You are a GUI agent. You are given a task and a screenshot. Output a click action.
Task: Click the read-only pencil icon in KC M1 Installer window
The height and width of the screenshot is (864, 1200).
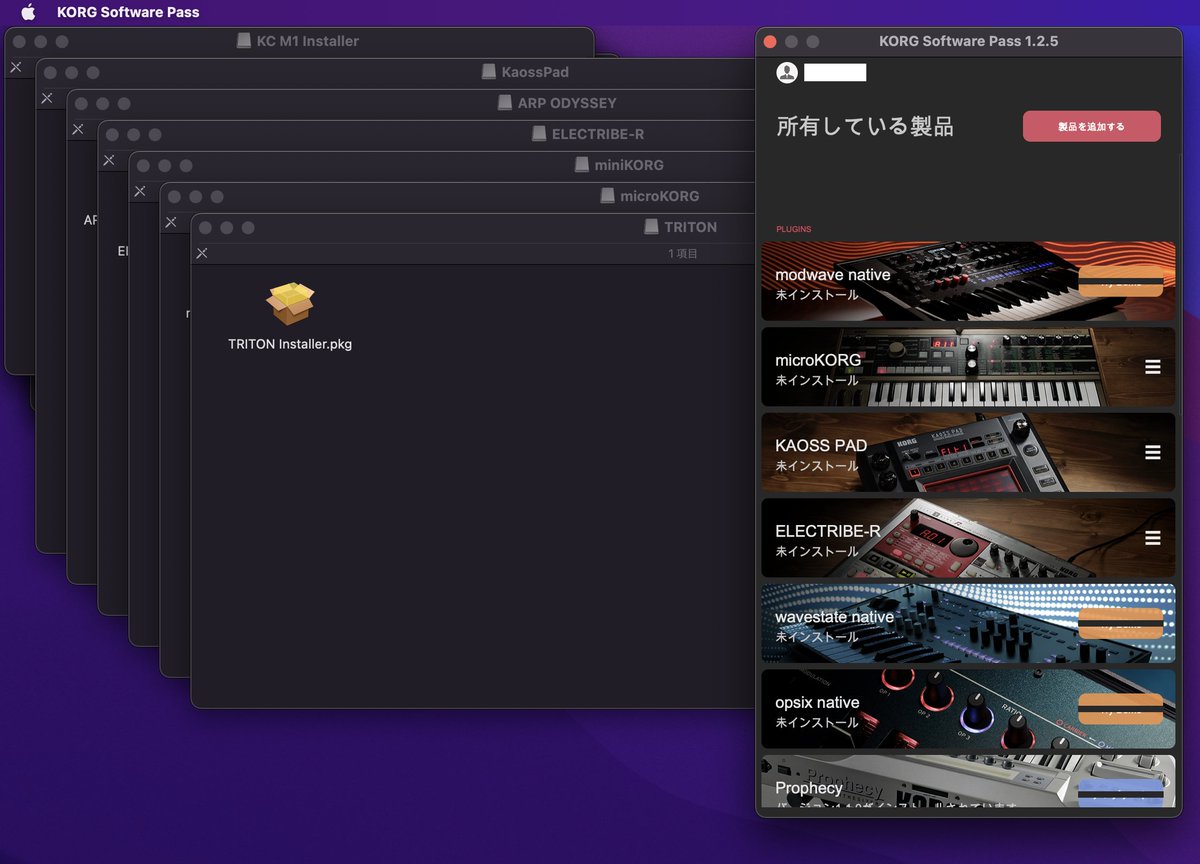point(16,67)
